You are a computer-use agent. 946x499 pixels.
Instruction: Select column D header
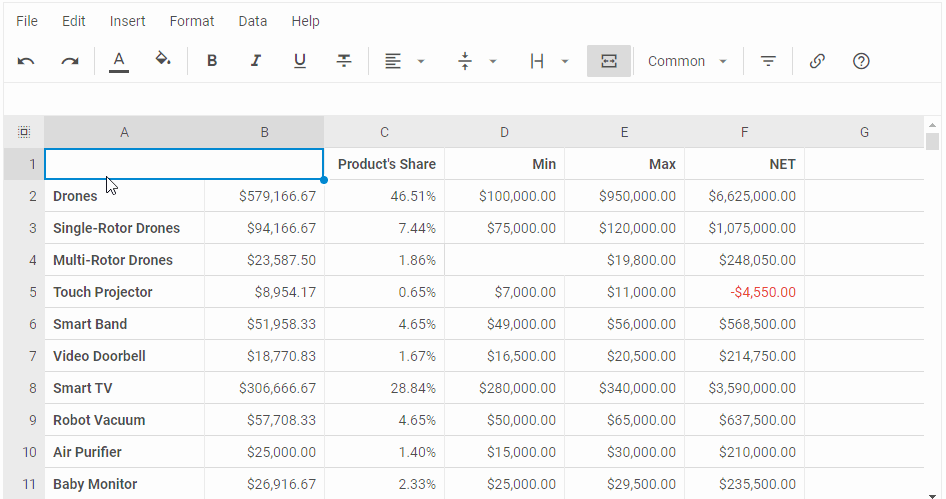pyautogui.click(x=504, y=132)
